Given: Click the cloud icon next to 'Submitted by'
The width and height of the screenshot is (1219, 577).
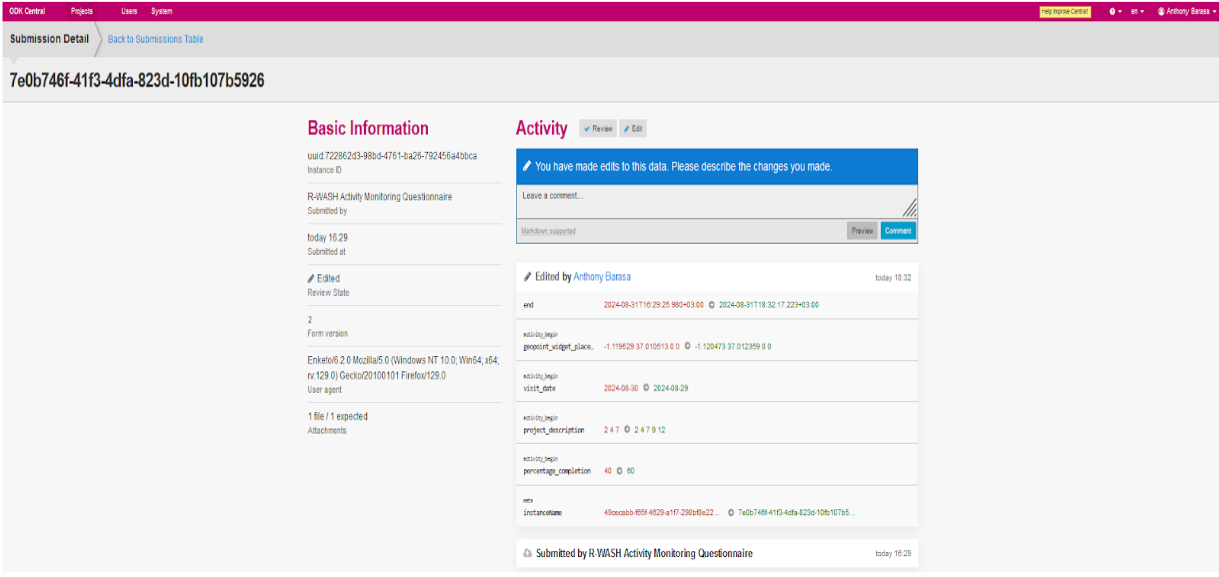Looking at the screenshot, I should click(x=528, y=553).
